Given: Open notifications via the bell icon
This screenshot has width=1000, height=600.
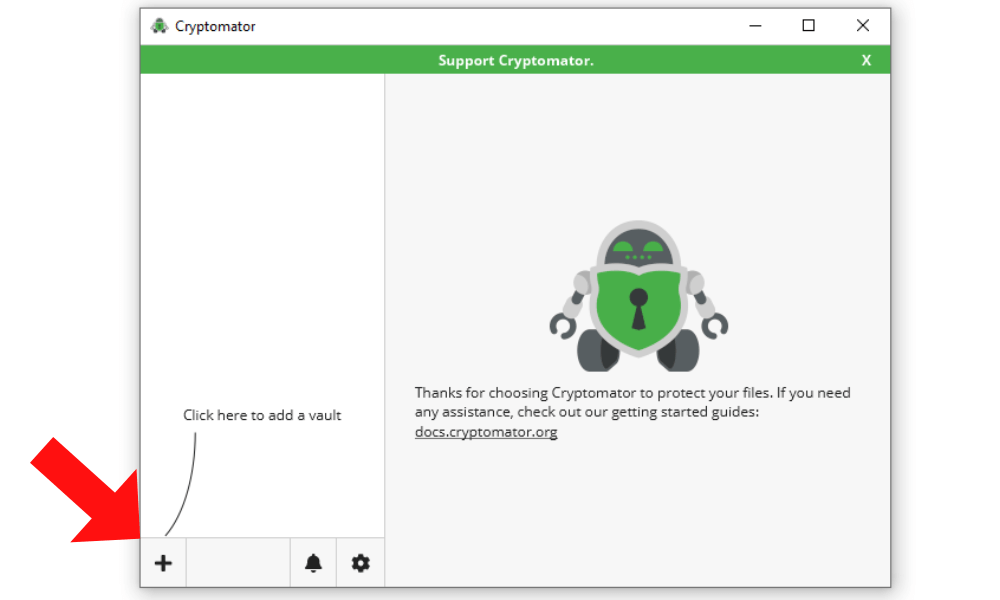Looking at the screenshot, I should point(313,563).
